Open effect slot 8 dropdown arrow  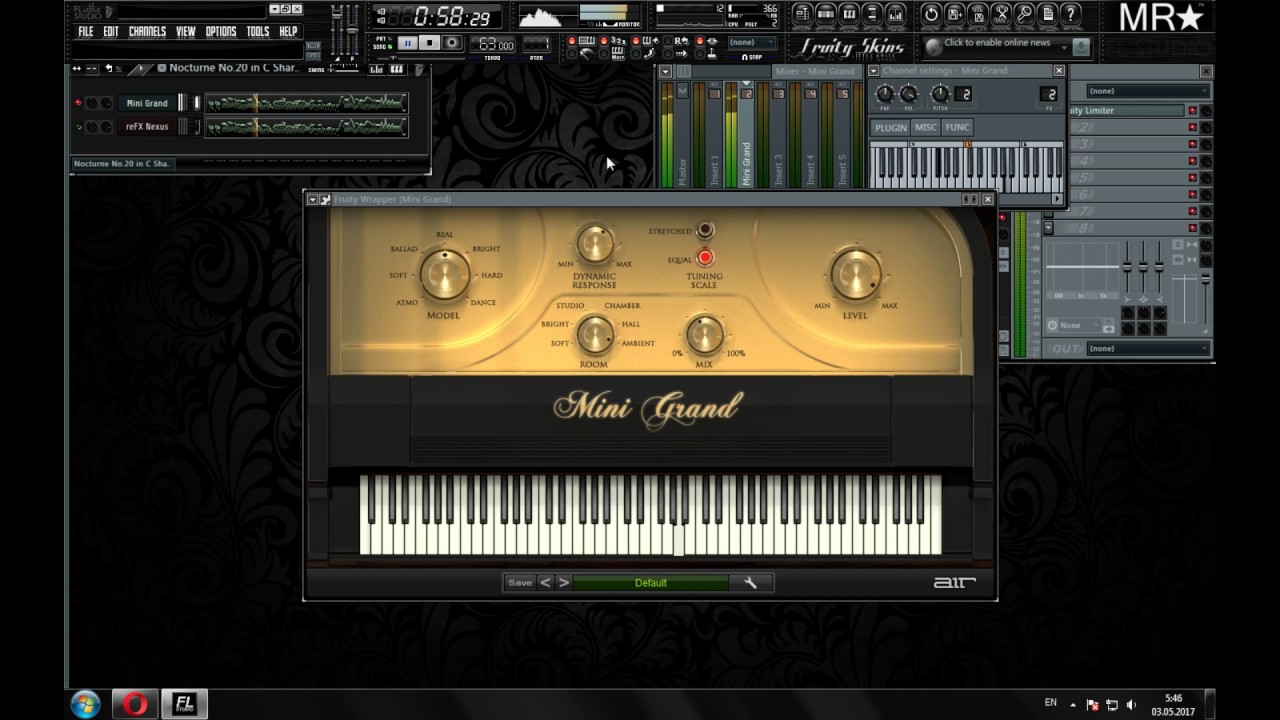point(1049,228)
